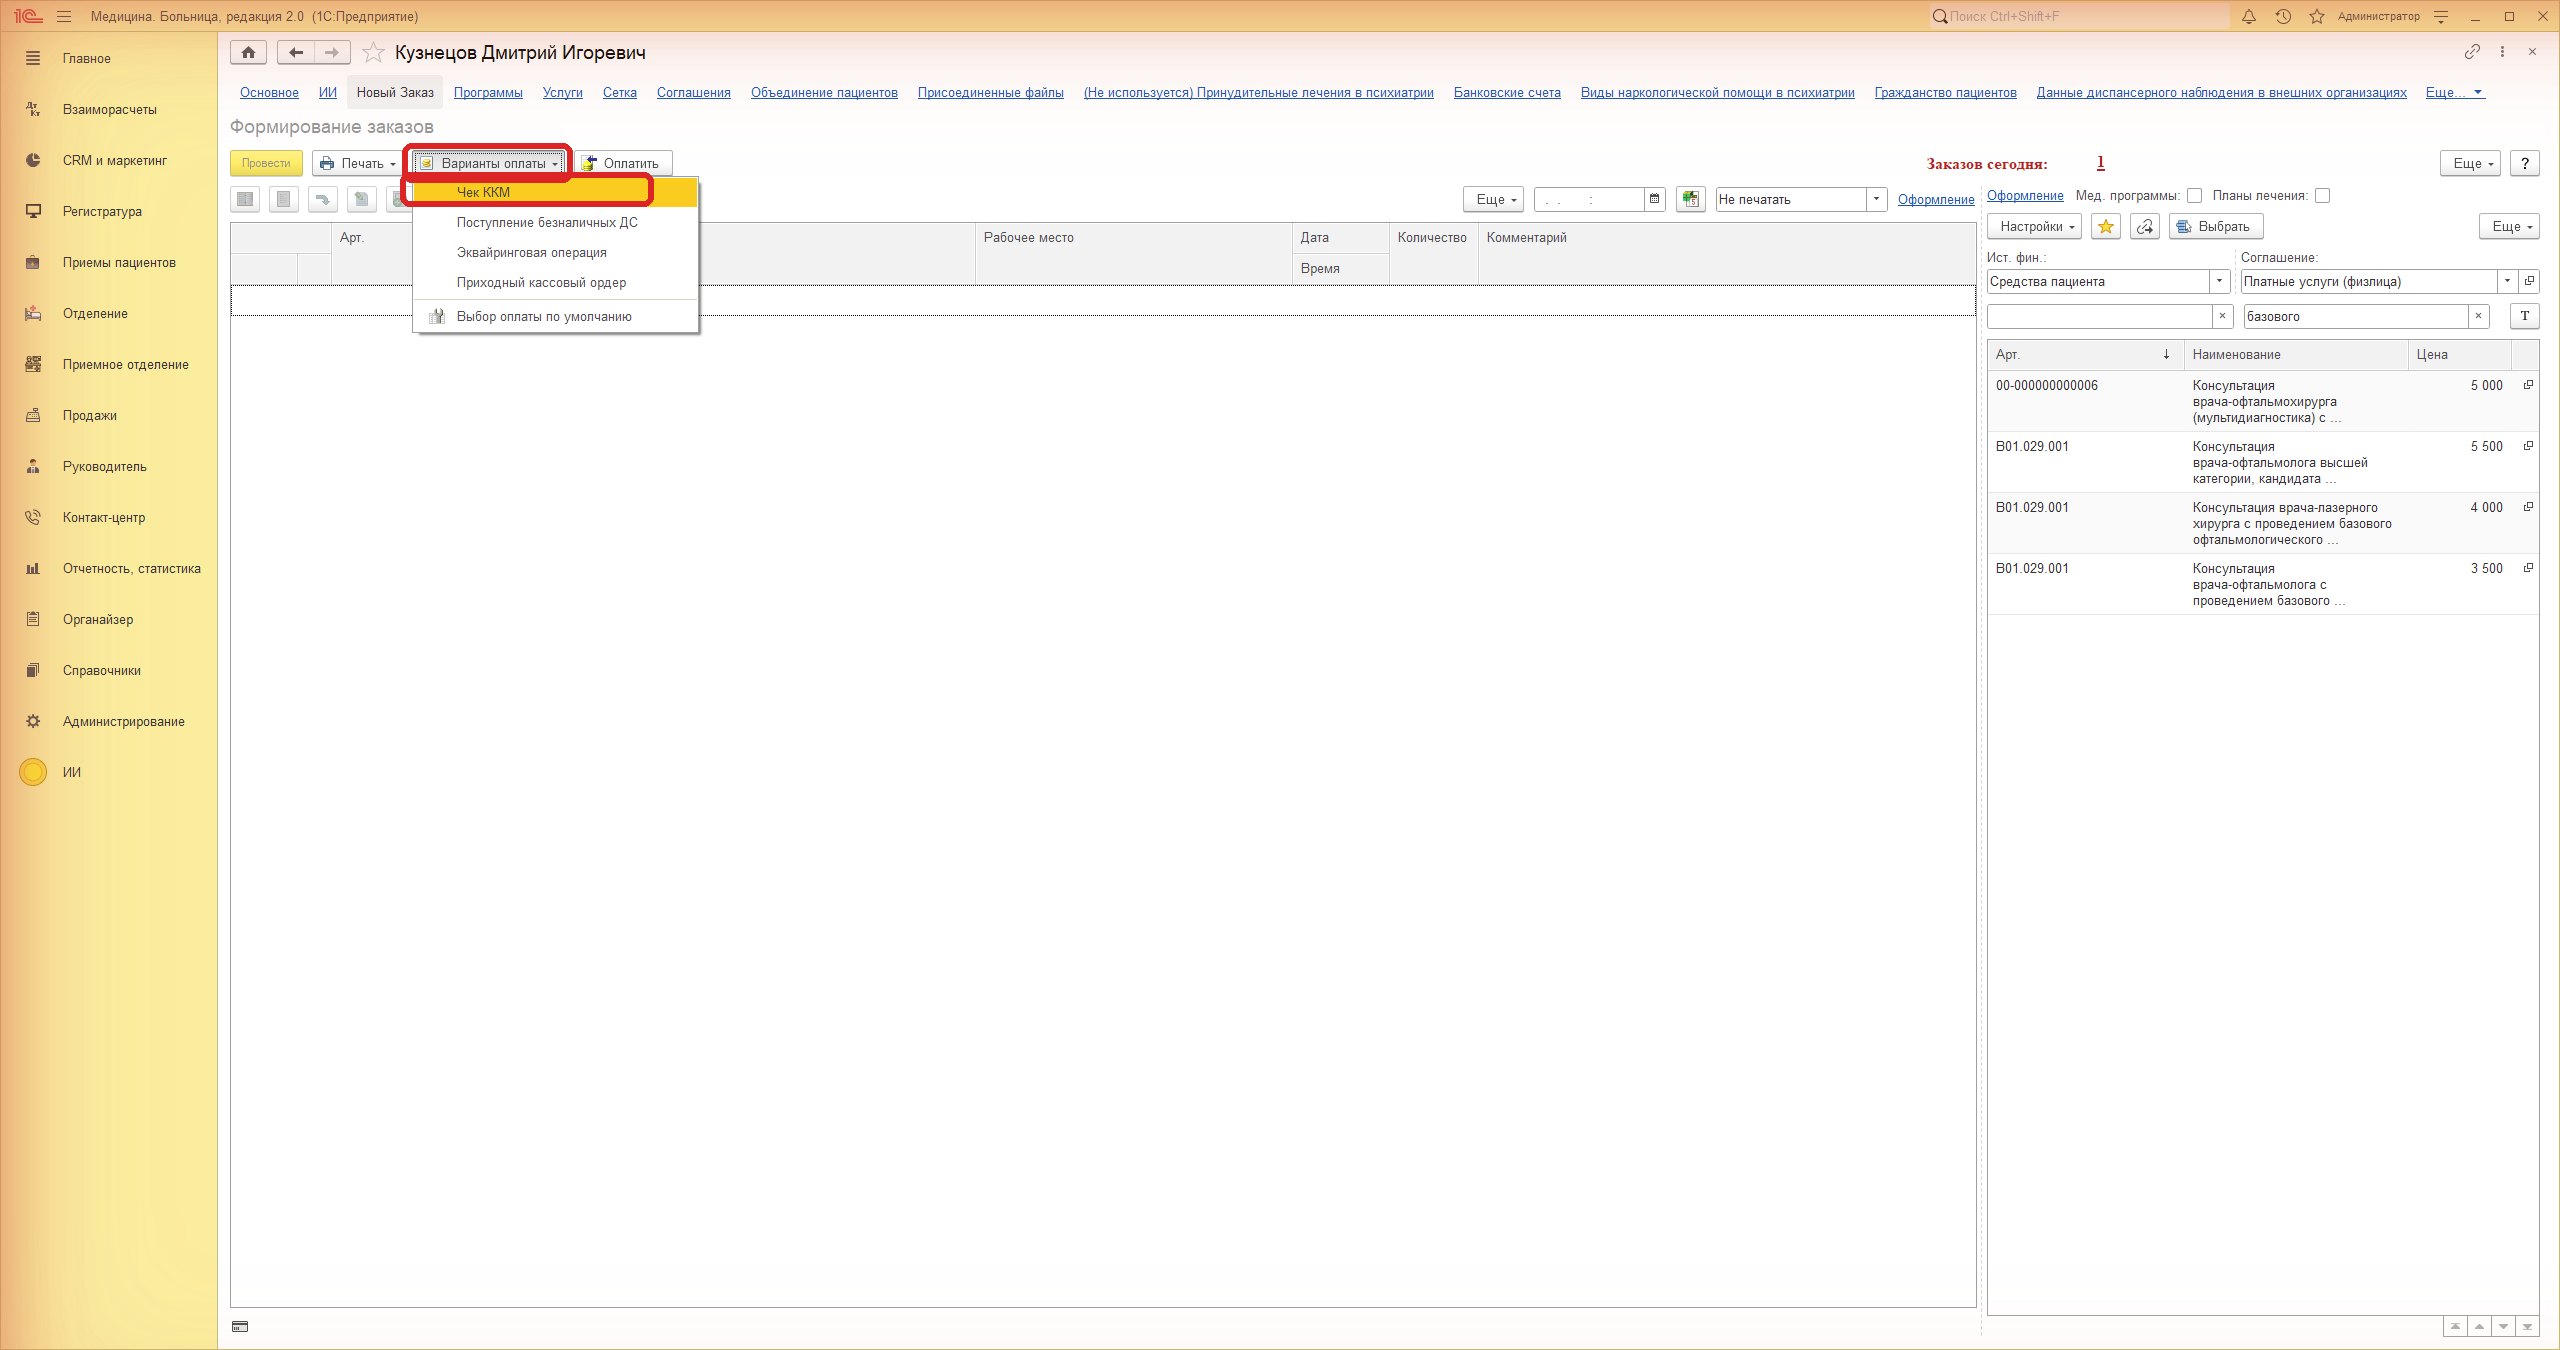The height and width of the screenshot is (1350, 2560).
Task: Open the Не печатать dropdown list
Action: click(1876, 199)
